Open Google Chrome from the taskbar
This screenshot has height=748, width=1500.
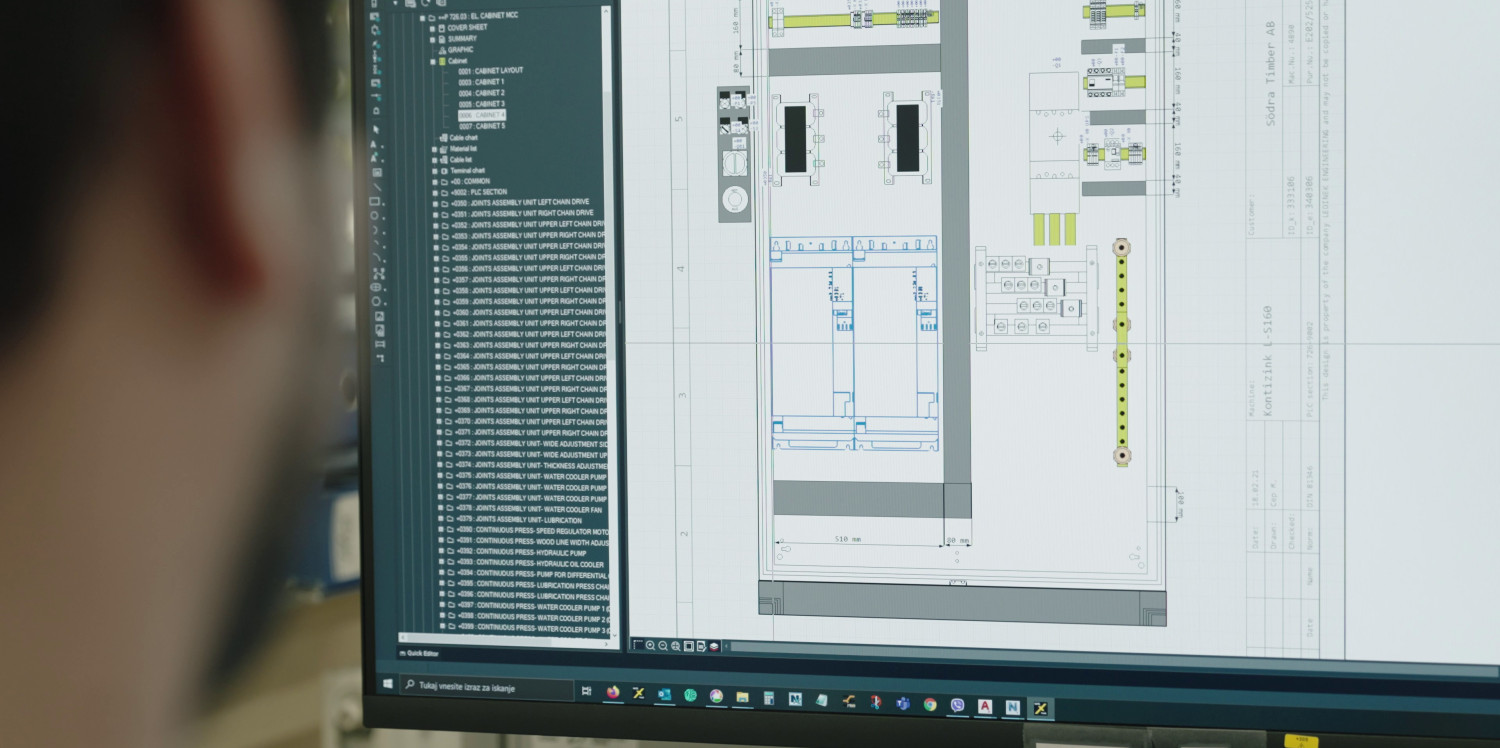click(930, 704)
